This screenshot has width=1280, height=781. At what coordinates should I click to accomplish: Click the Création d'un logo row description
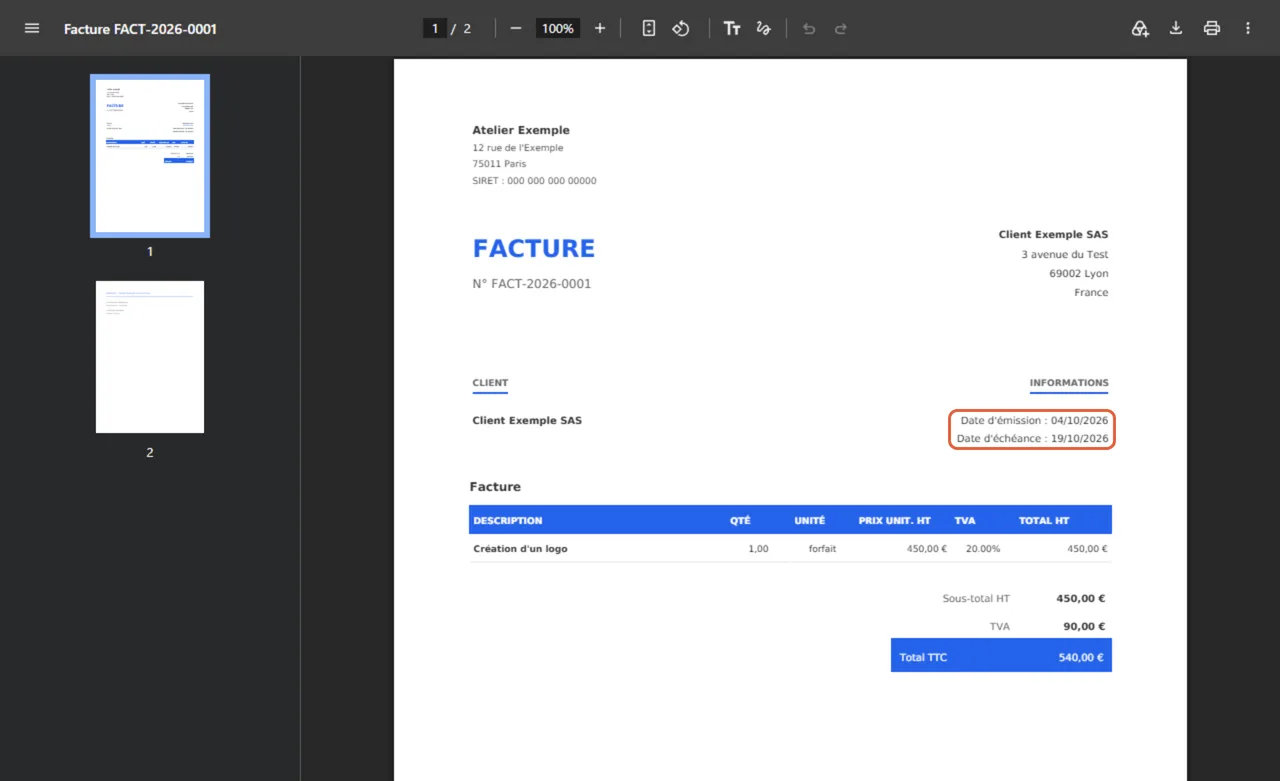point(520,549)
